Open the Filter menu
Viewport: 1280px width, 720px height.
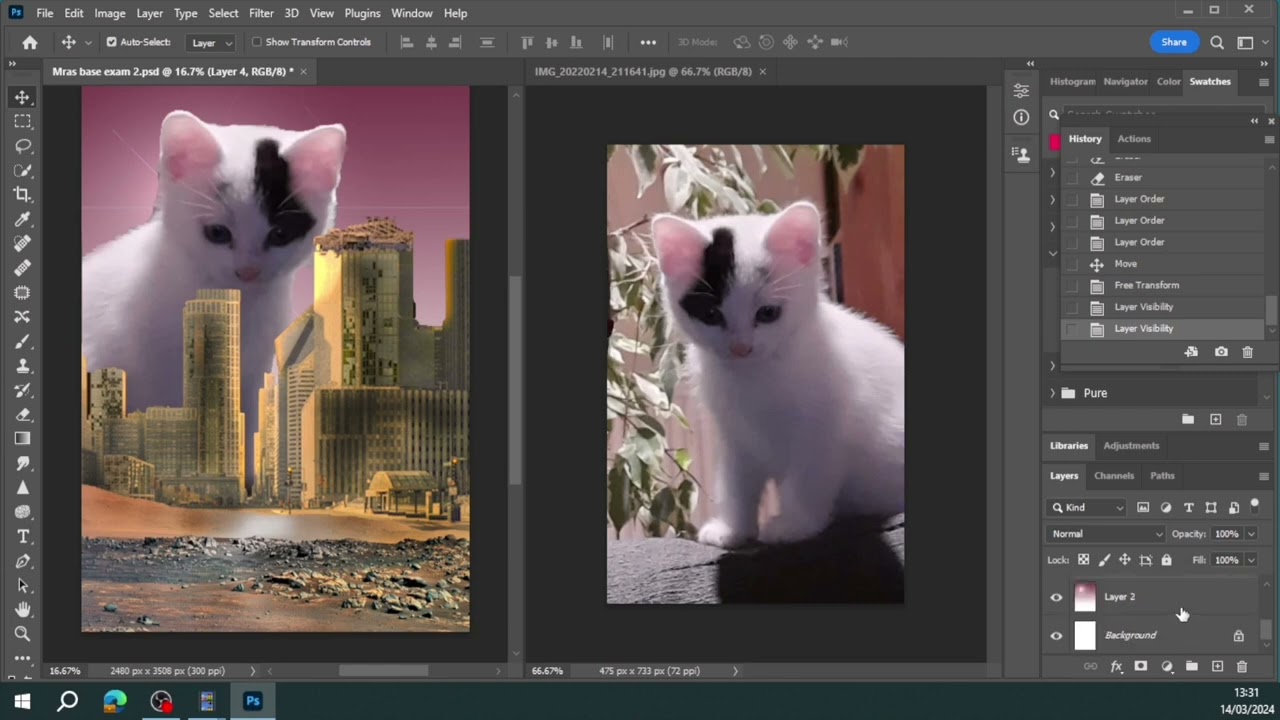[261, 13]
